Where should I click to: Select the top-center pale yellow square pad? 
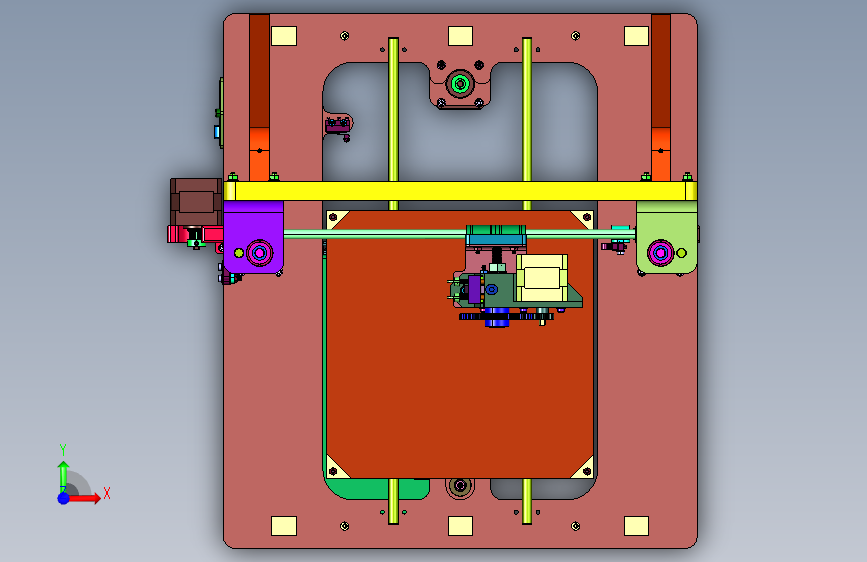460,36
